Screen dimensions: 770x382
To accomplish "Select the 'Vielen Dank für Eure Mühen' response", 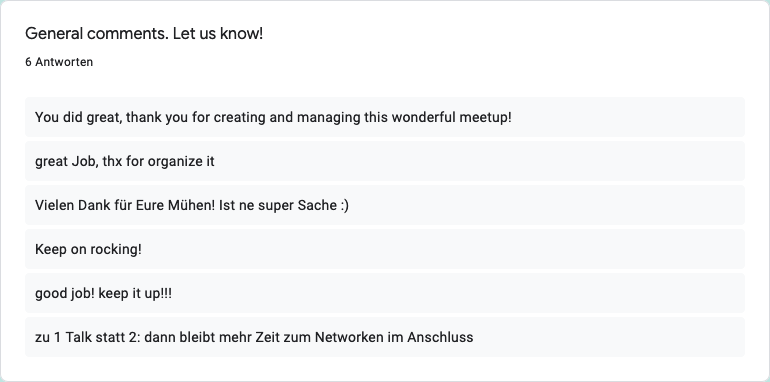I will coord(385,205).
